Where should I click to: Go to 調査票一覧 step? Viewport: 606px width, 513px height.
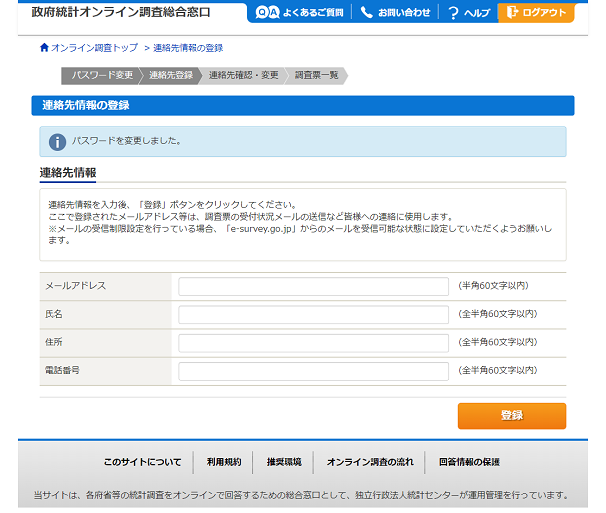tap(317, 75)
